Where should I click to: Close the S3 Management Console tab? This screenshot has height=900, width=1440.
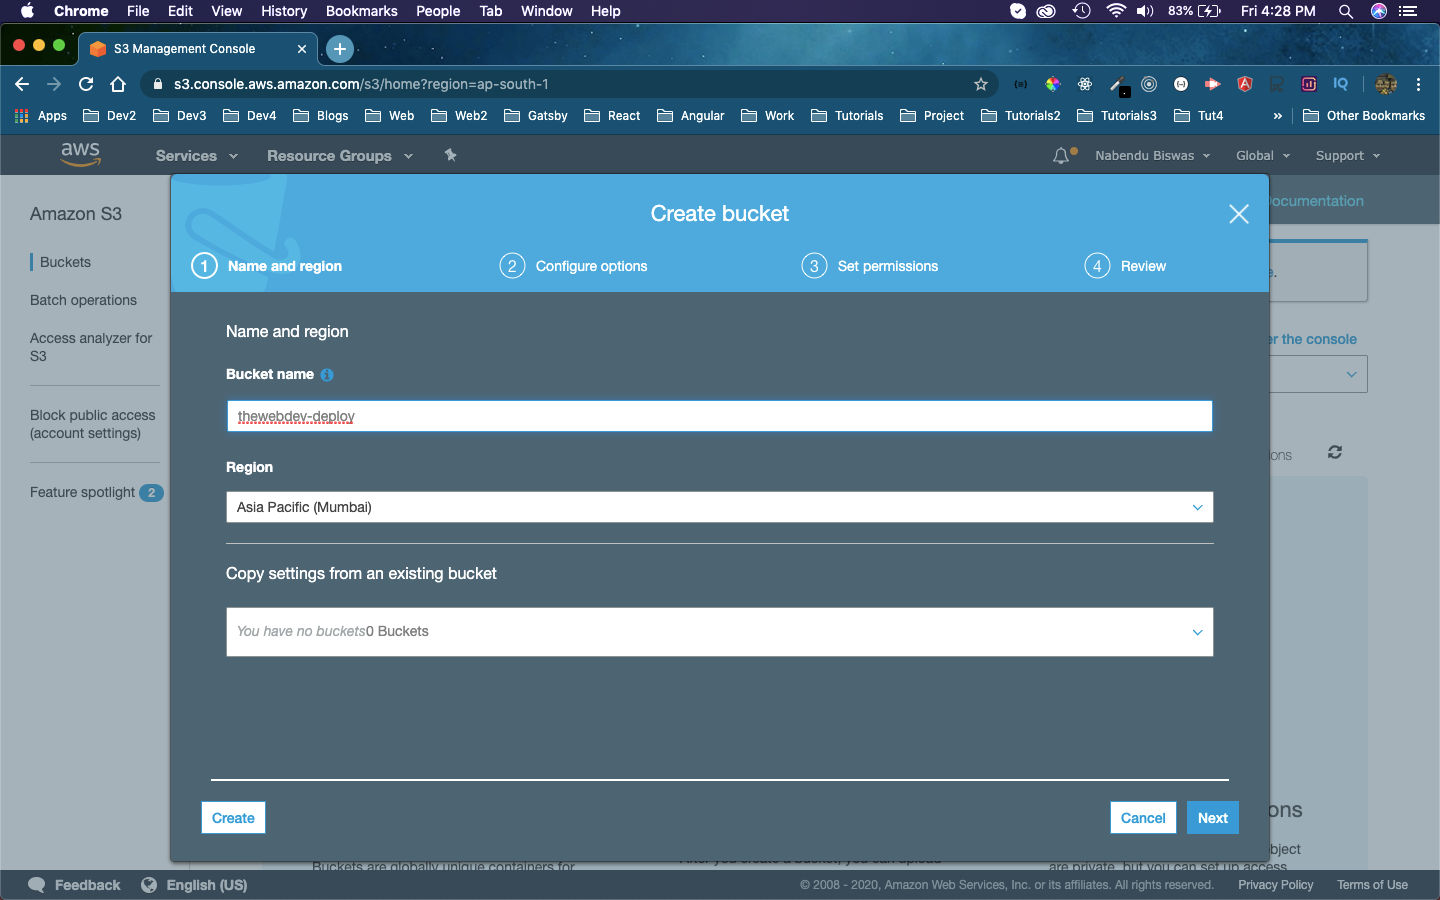(x=302, y=48)
